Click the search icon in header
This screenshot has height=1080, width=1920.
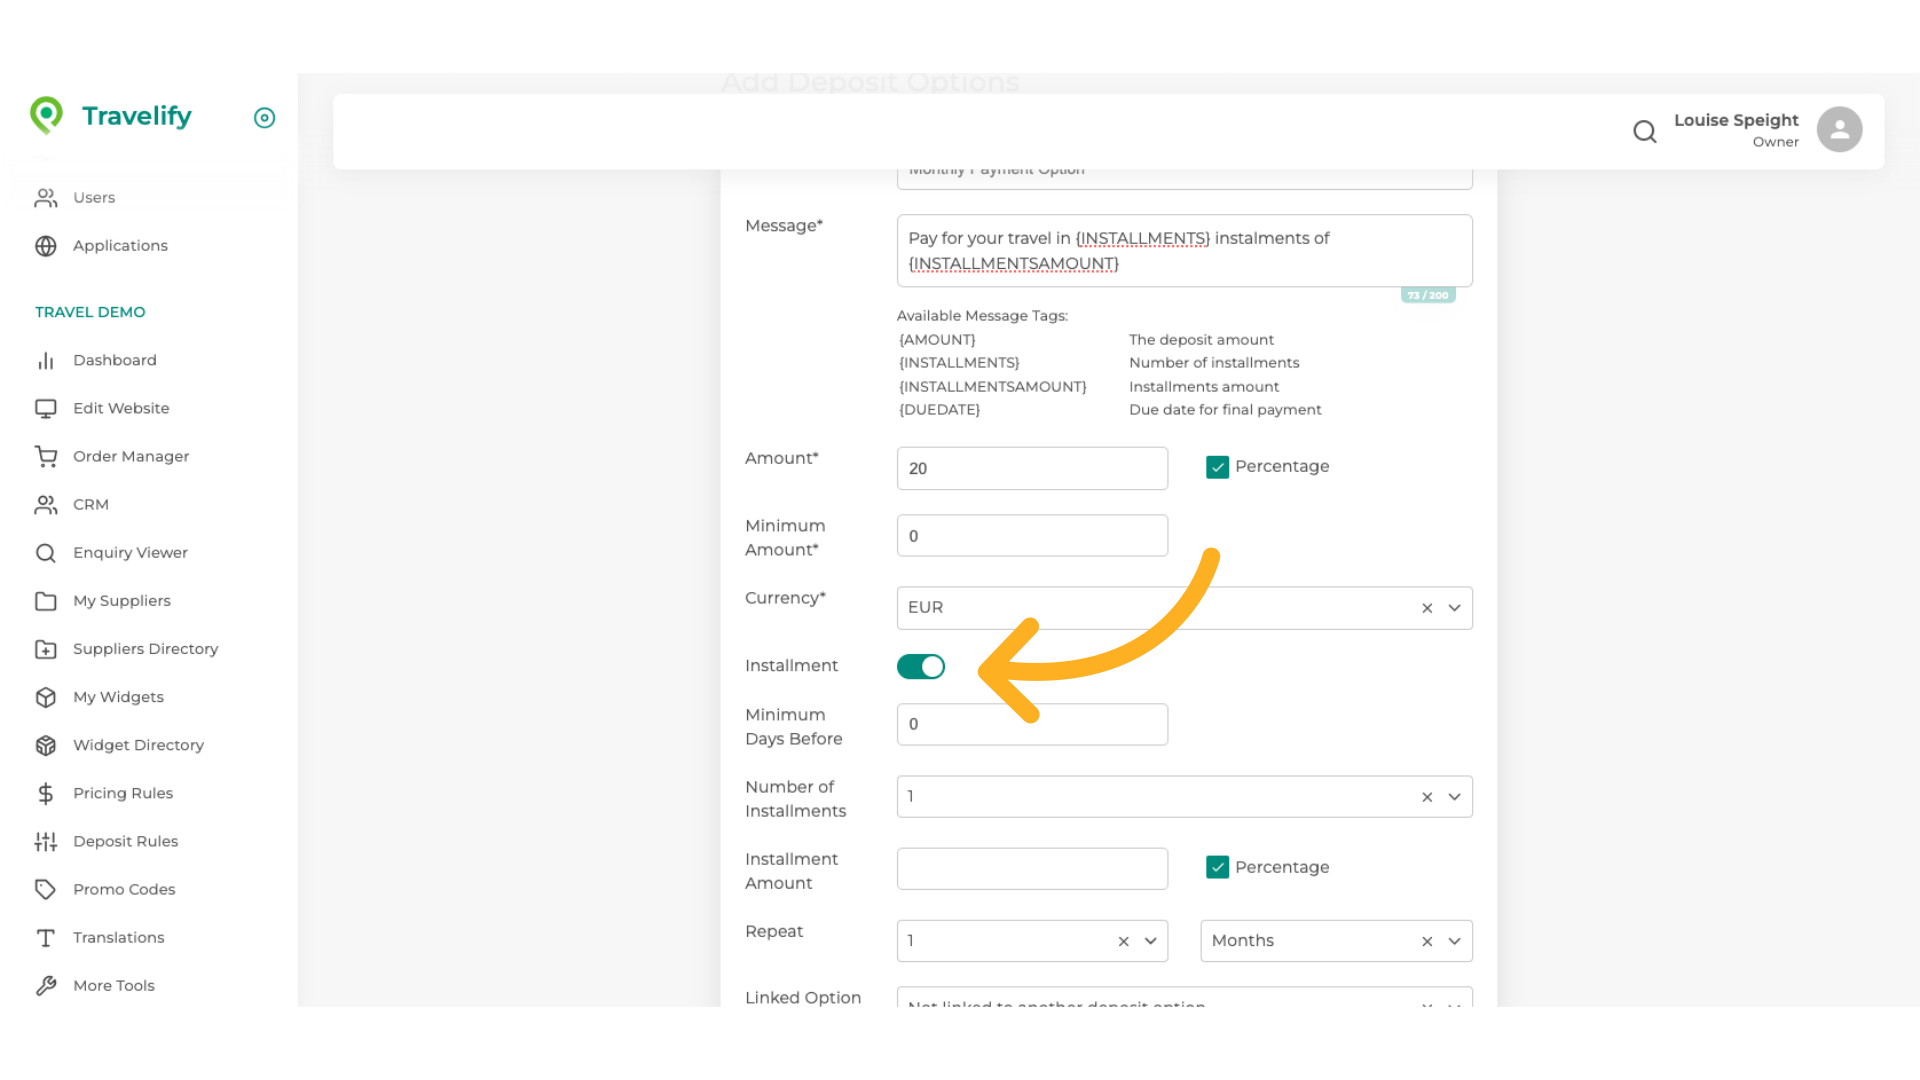click(1645, 131)
